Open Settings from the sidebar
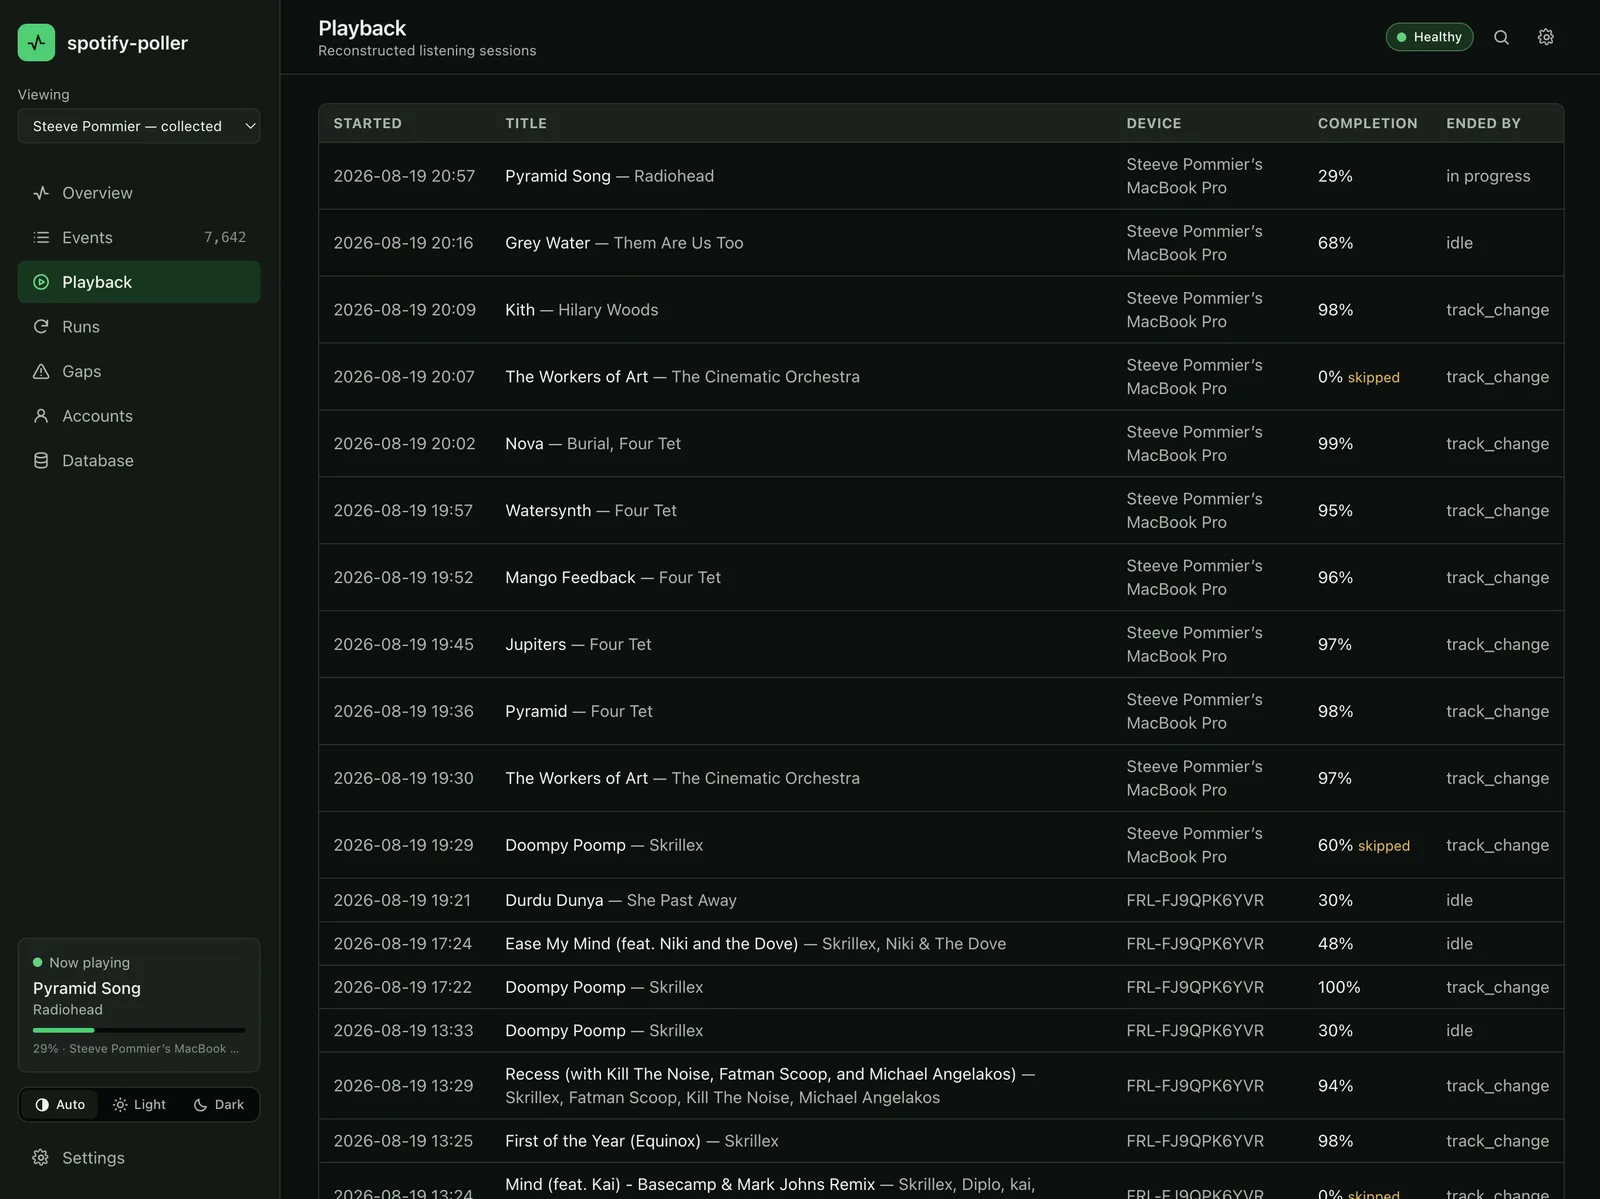Viewport: 1600px width, 1199px height. [x=139, y=1157]
